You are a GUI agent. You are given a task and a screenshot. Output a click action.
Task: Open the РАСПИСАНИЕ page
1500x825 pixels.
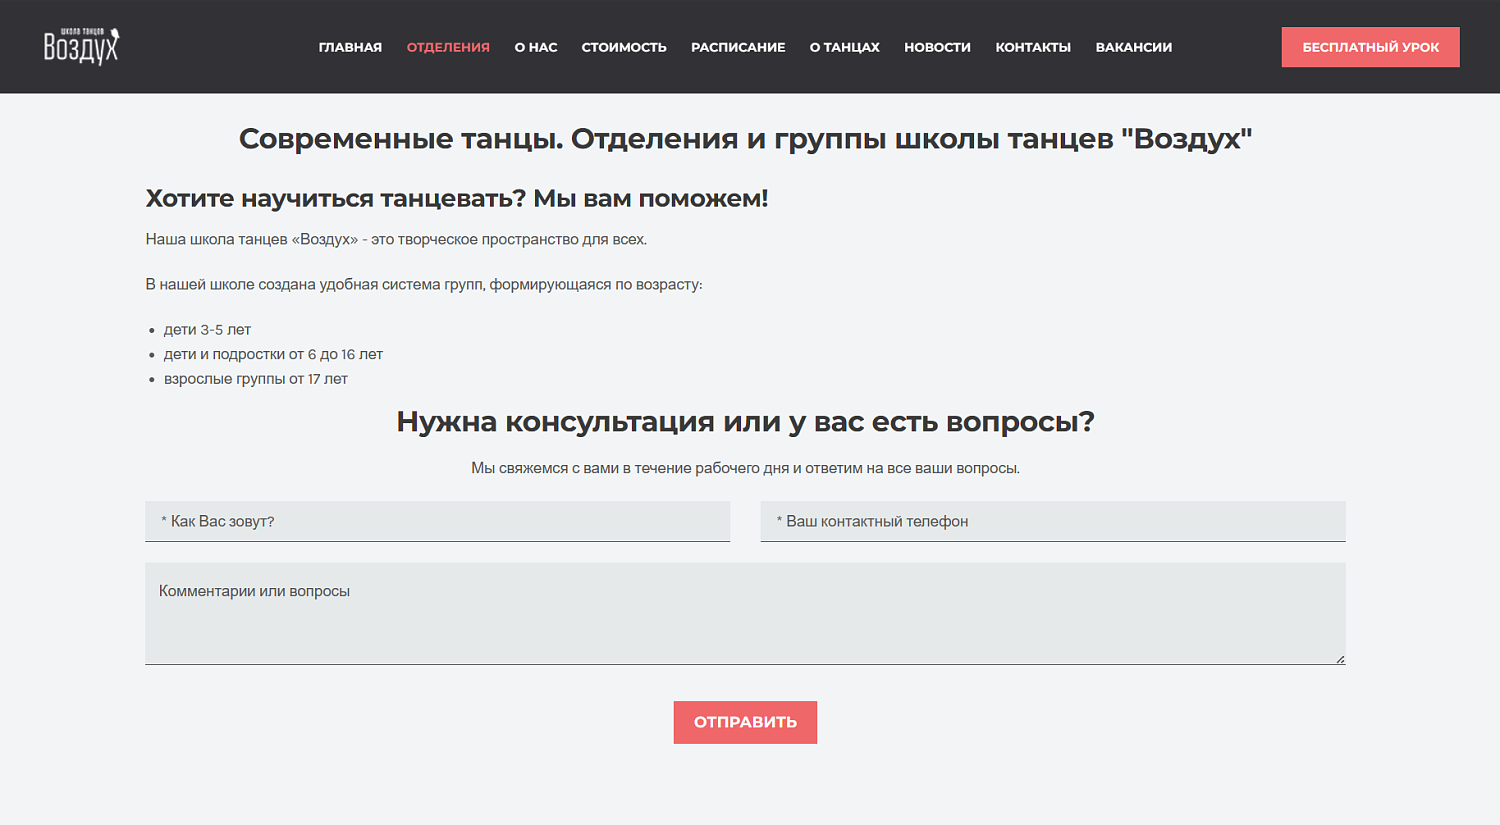(x=738, y=47)
